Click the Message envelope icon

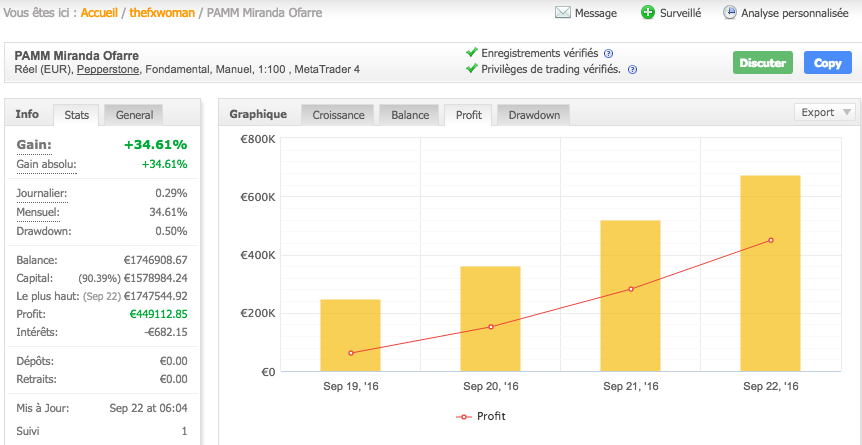[562, 13]
